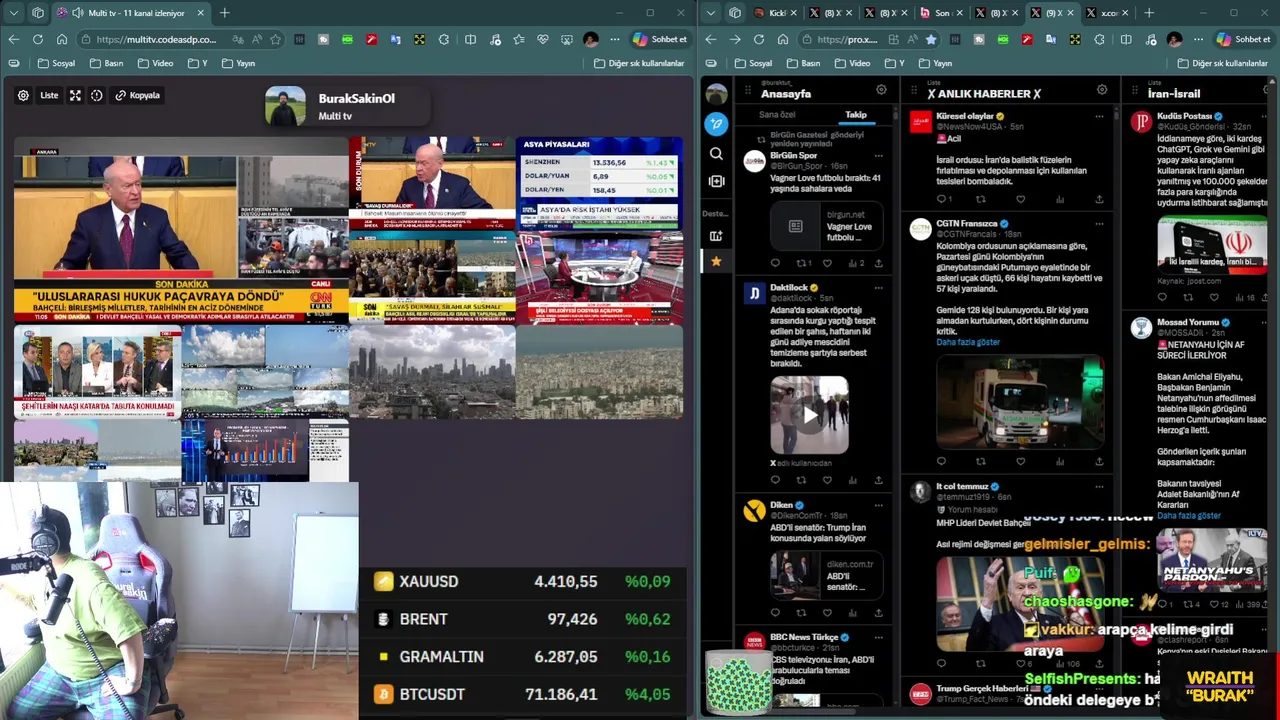Click the alert circle icon beside fullscreen
Image resolution: width=1280 pixels, height=720 pixels.
pyautogui.click(x=97, y=95)
